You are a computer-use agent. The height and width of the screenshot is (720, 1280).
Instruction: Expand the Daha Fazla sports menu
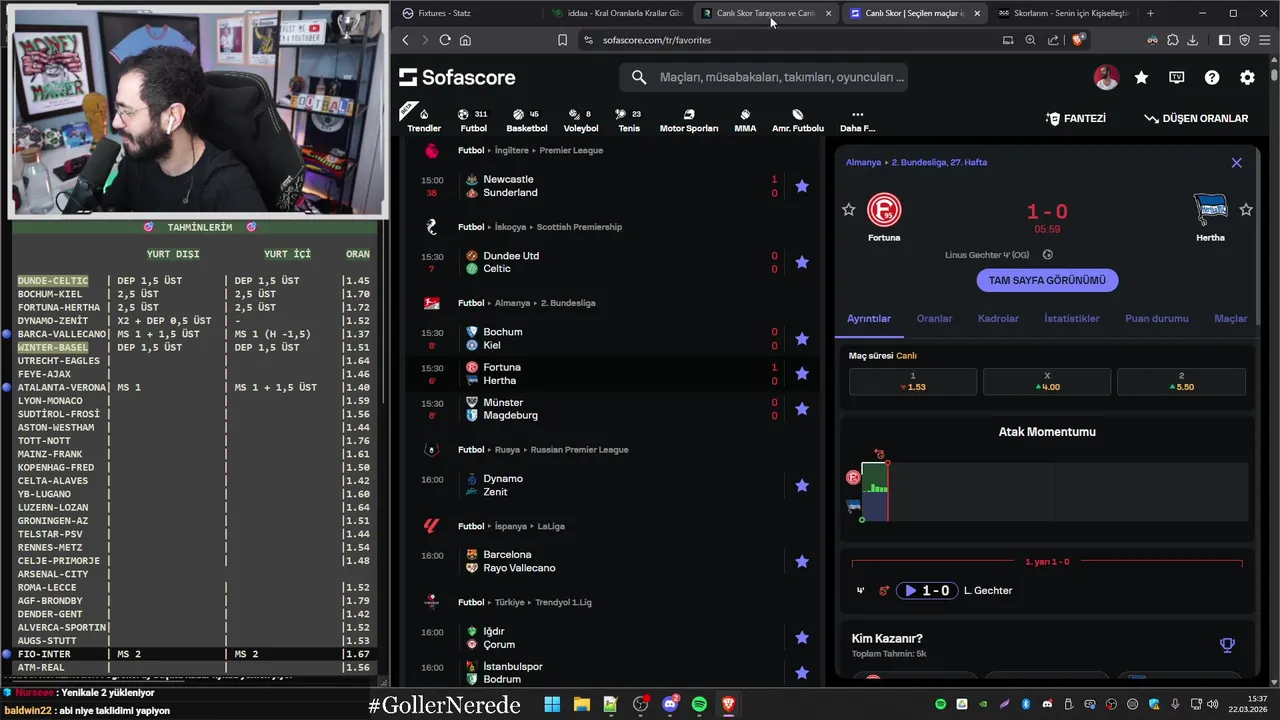(x=857, y=120)
